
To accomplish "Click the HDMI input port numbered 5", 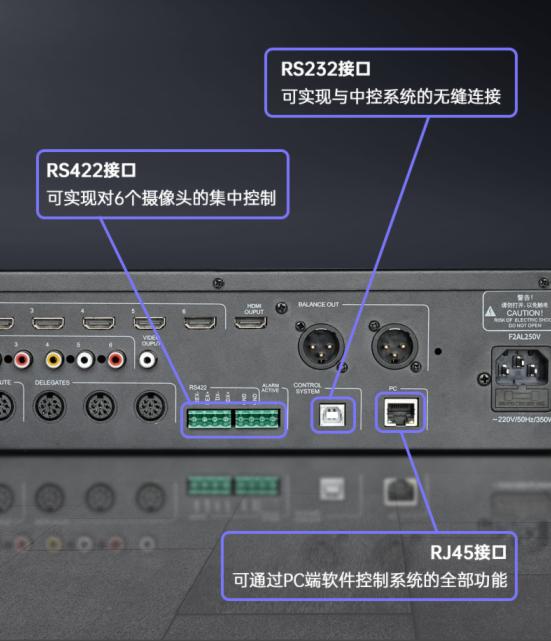I will (x=150, y=323).
